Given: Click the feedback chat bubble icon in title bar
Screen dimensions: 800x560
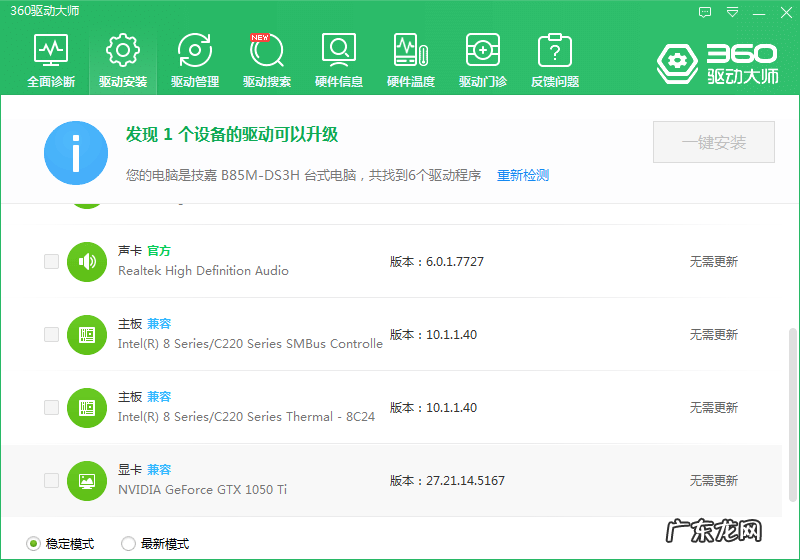Looking at the screenshot, I should [x=705, y=12].
